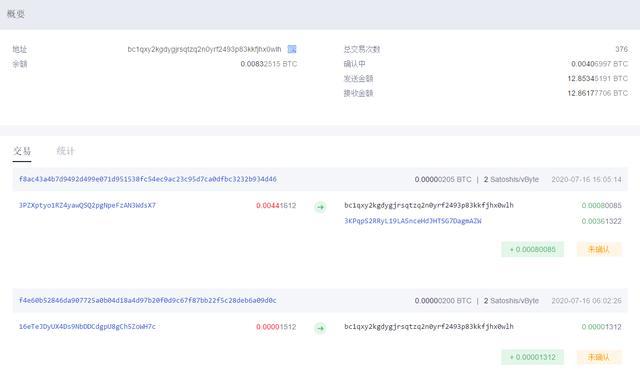Click the QR code icon beside the address
The height and width of the screenshot is (378, 640).
tap(292, 49)
